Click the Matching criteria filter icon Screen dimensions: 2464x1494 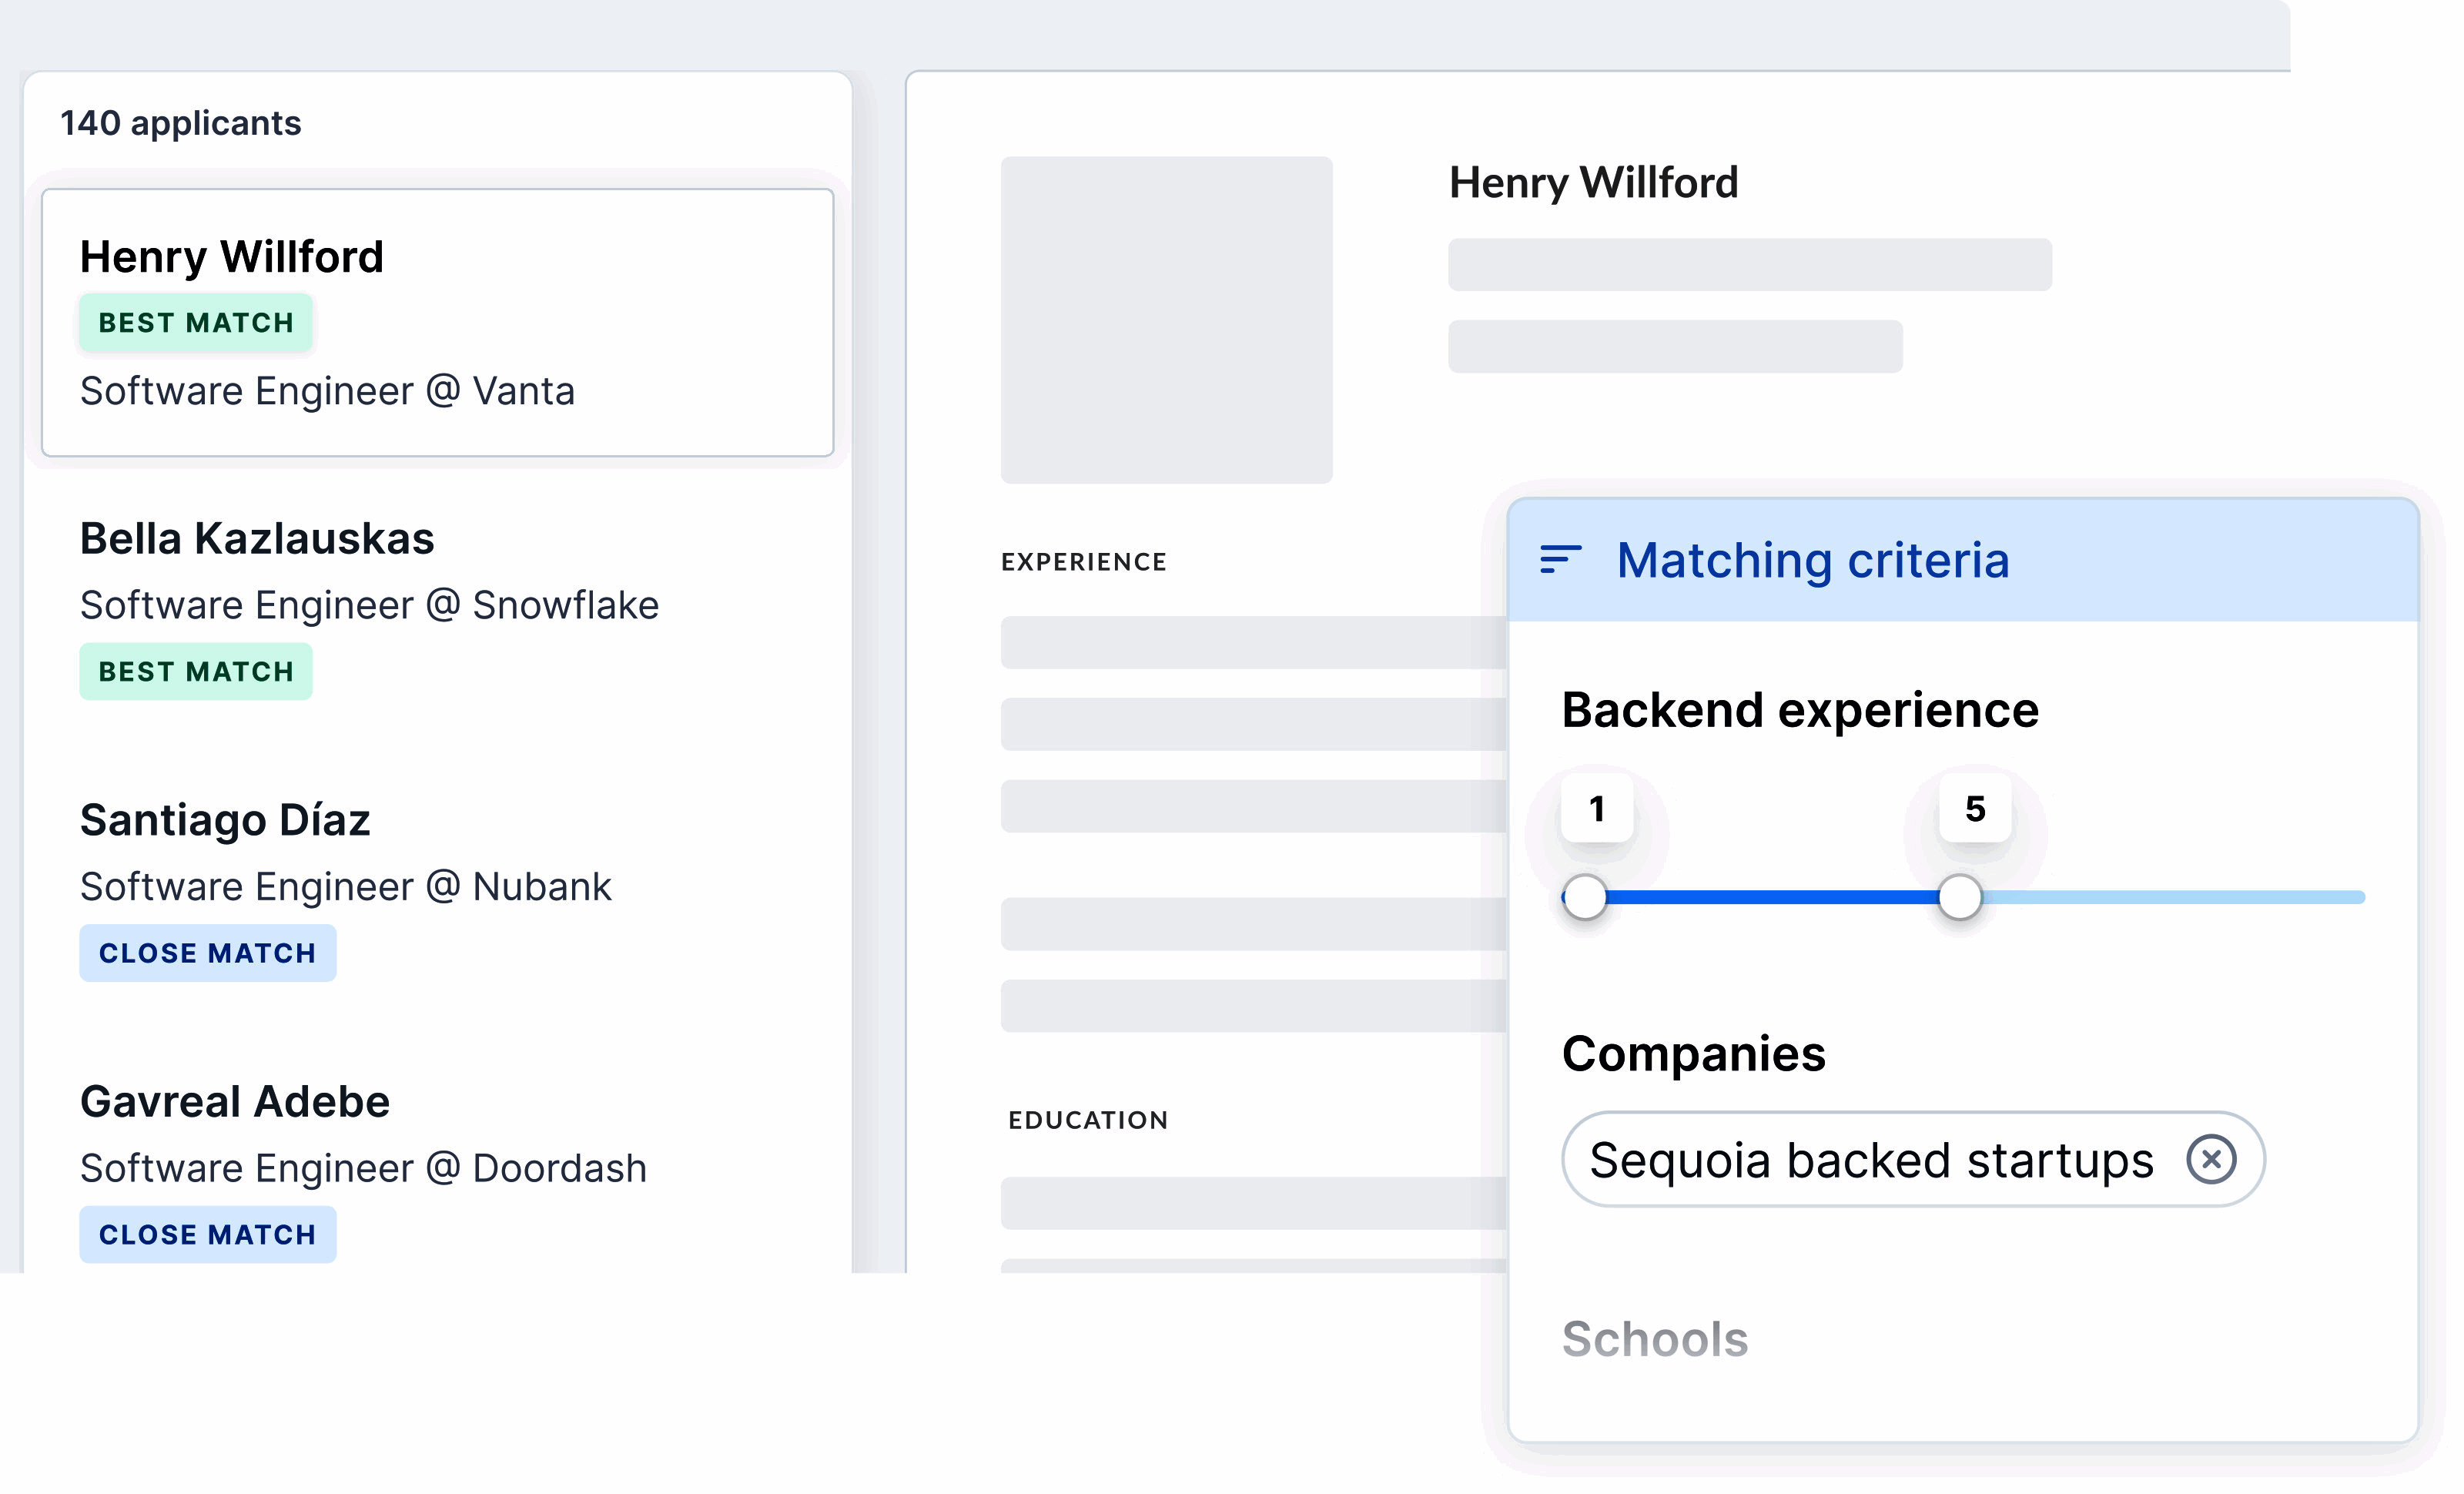coord(1560,560)
